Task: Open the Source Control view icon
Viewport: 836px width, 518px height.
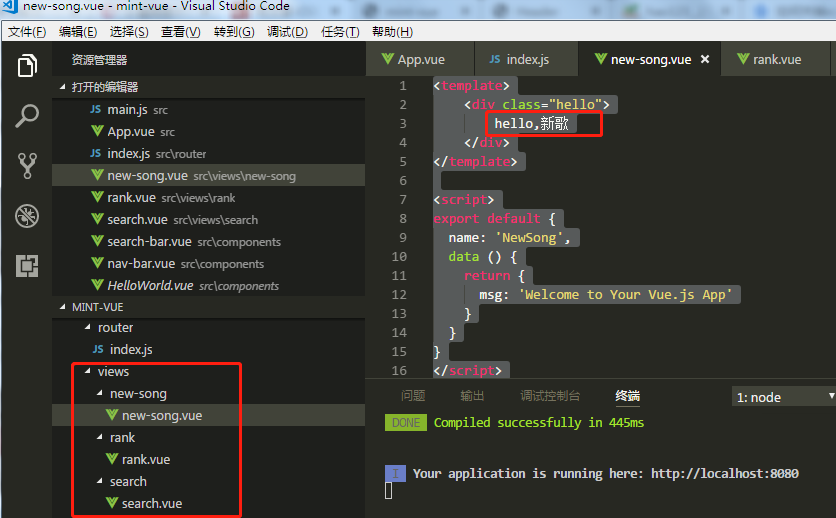Action: click(x=27, y=166)
